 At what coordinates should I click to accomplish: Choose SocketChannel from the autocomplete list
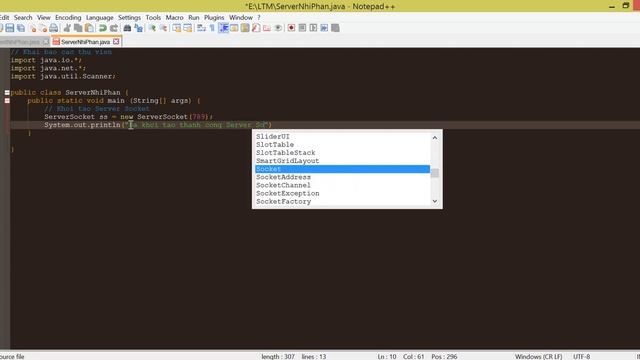[x=342, y=185]
